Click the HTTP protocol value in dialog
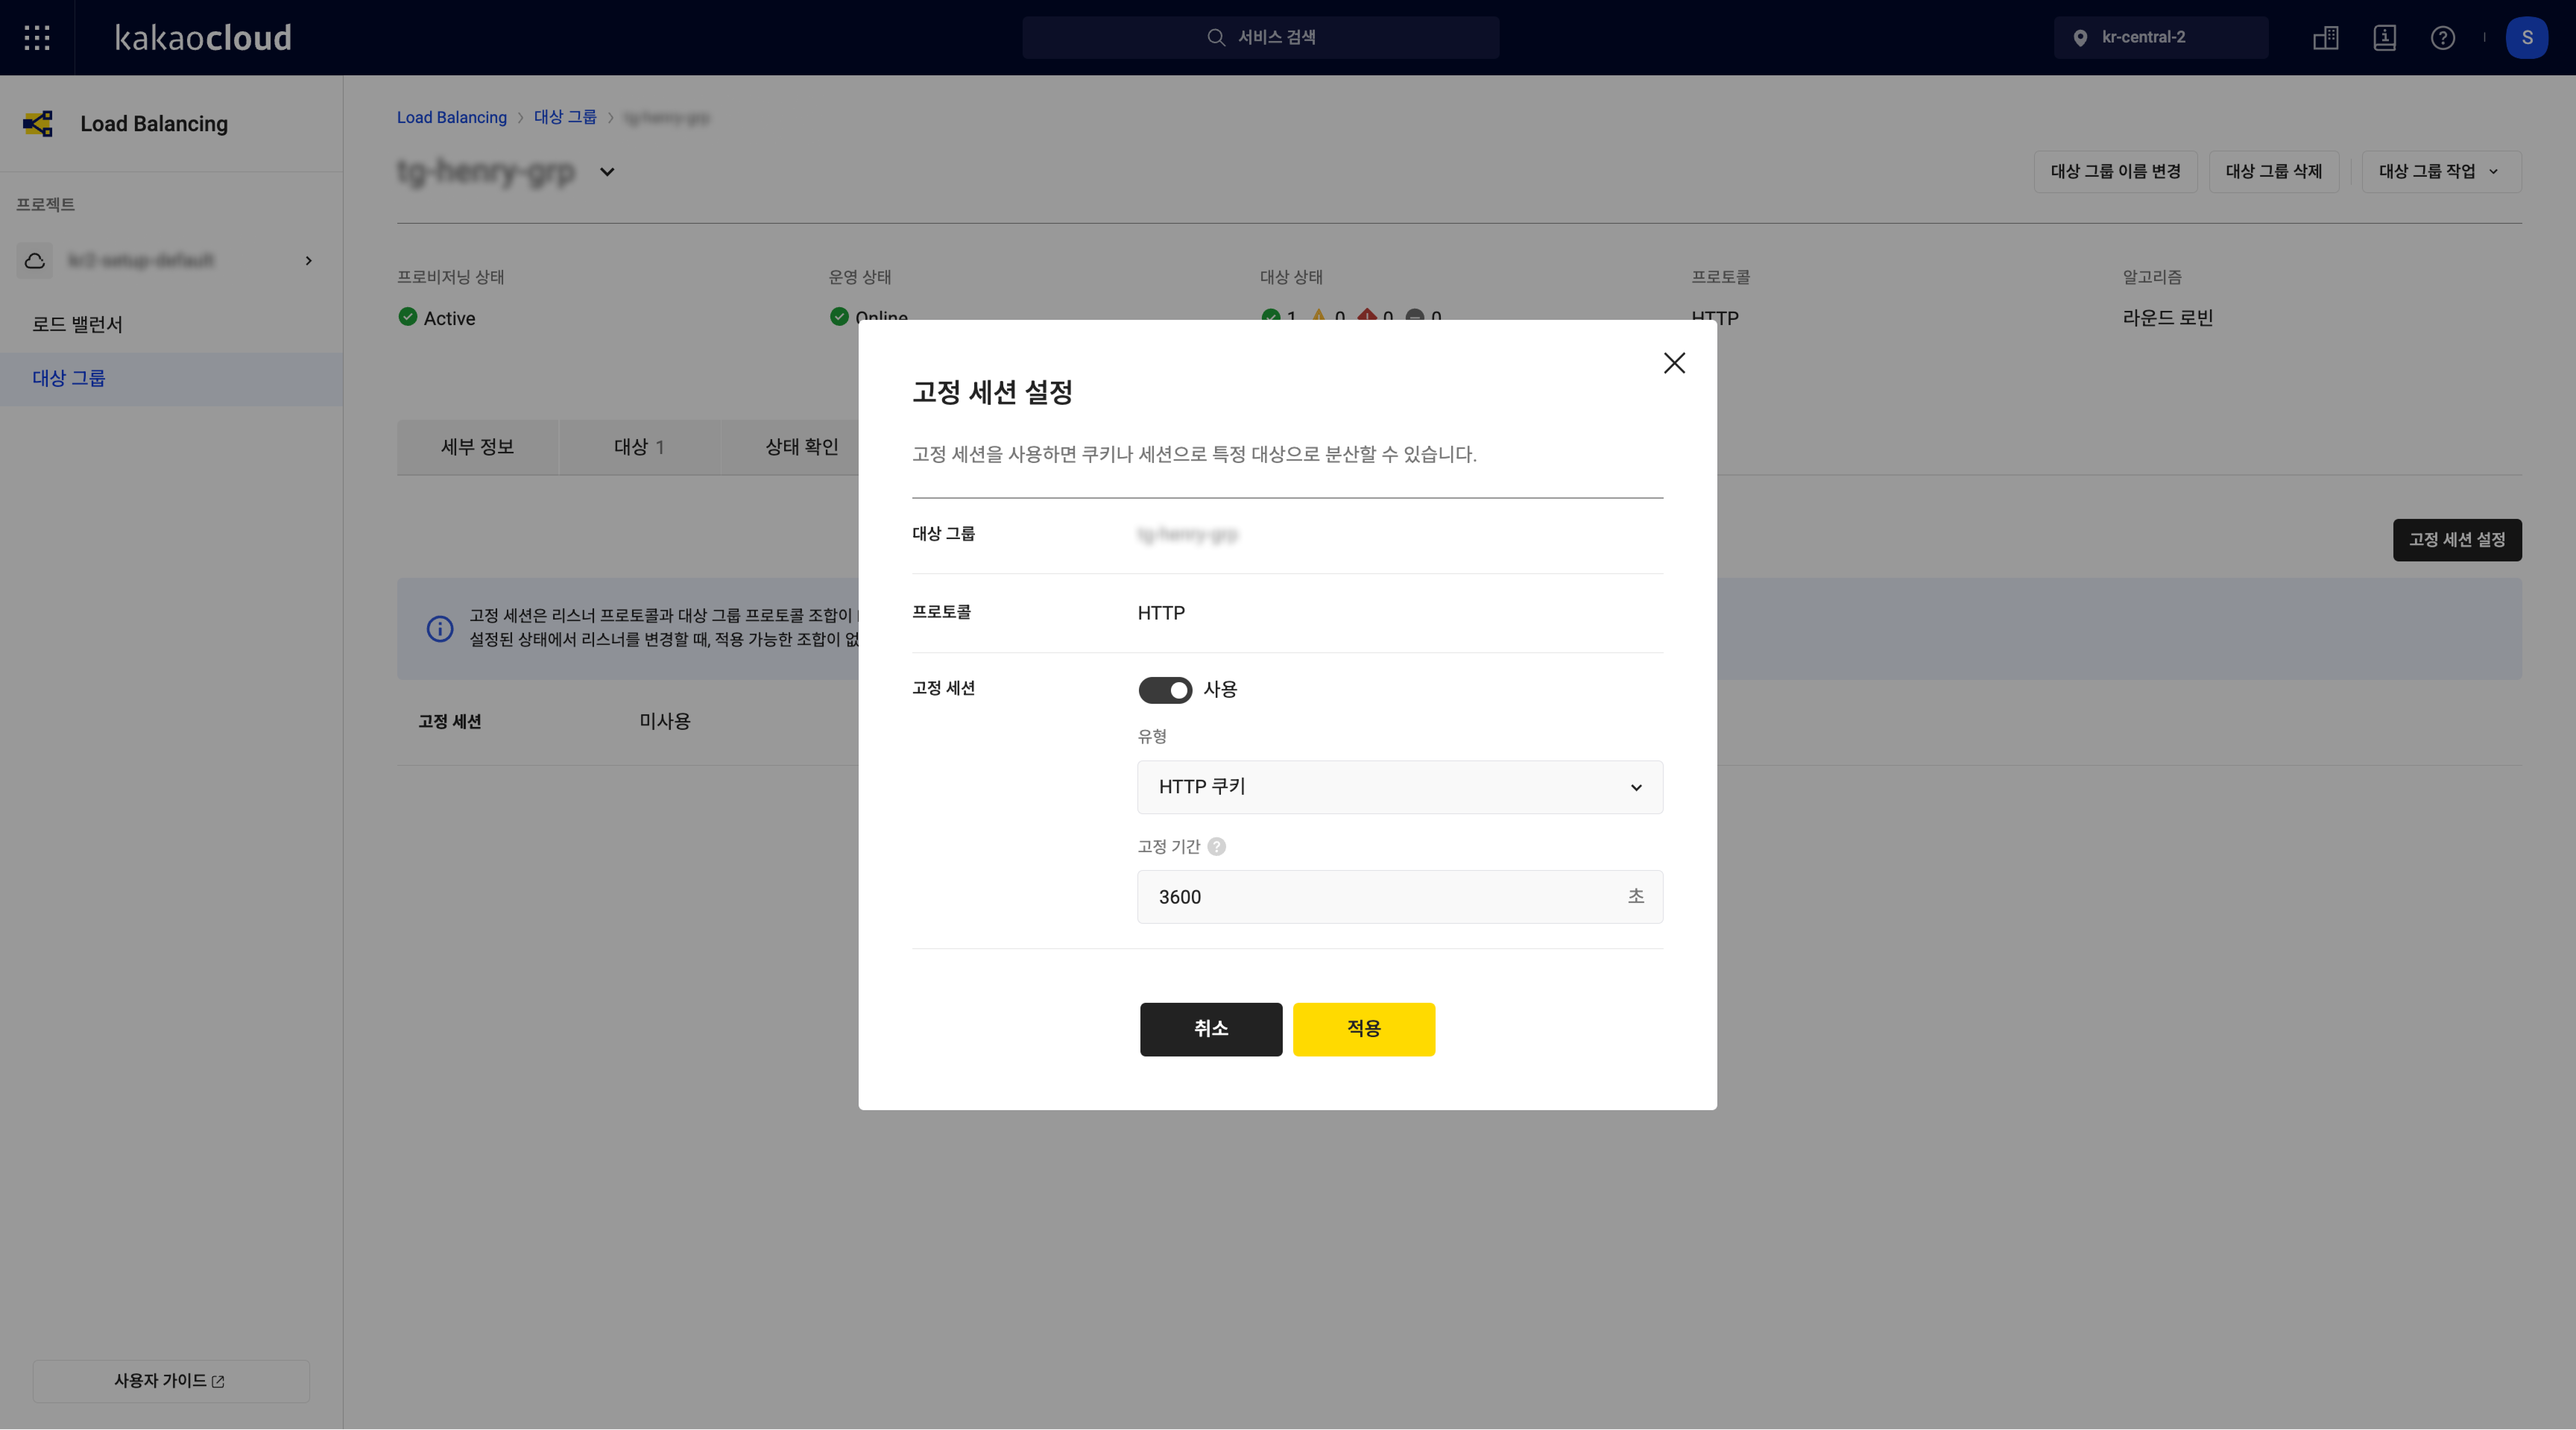 pyautogui.click(x=1161, y=613)
